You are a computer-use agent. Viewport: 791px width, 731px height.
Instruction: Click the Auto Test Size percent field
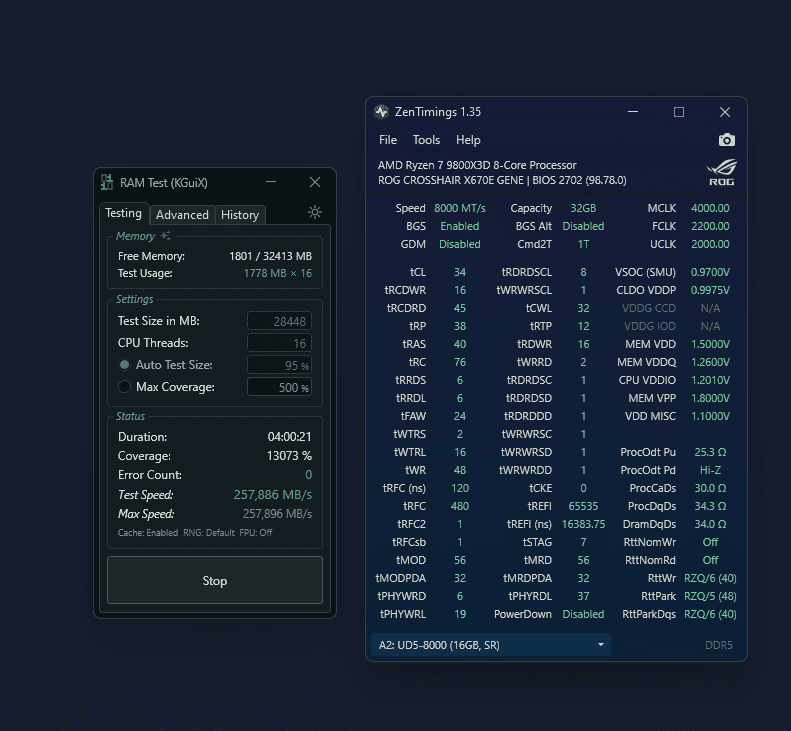tap(279, 365)
